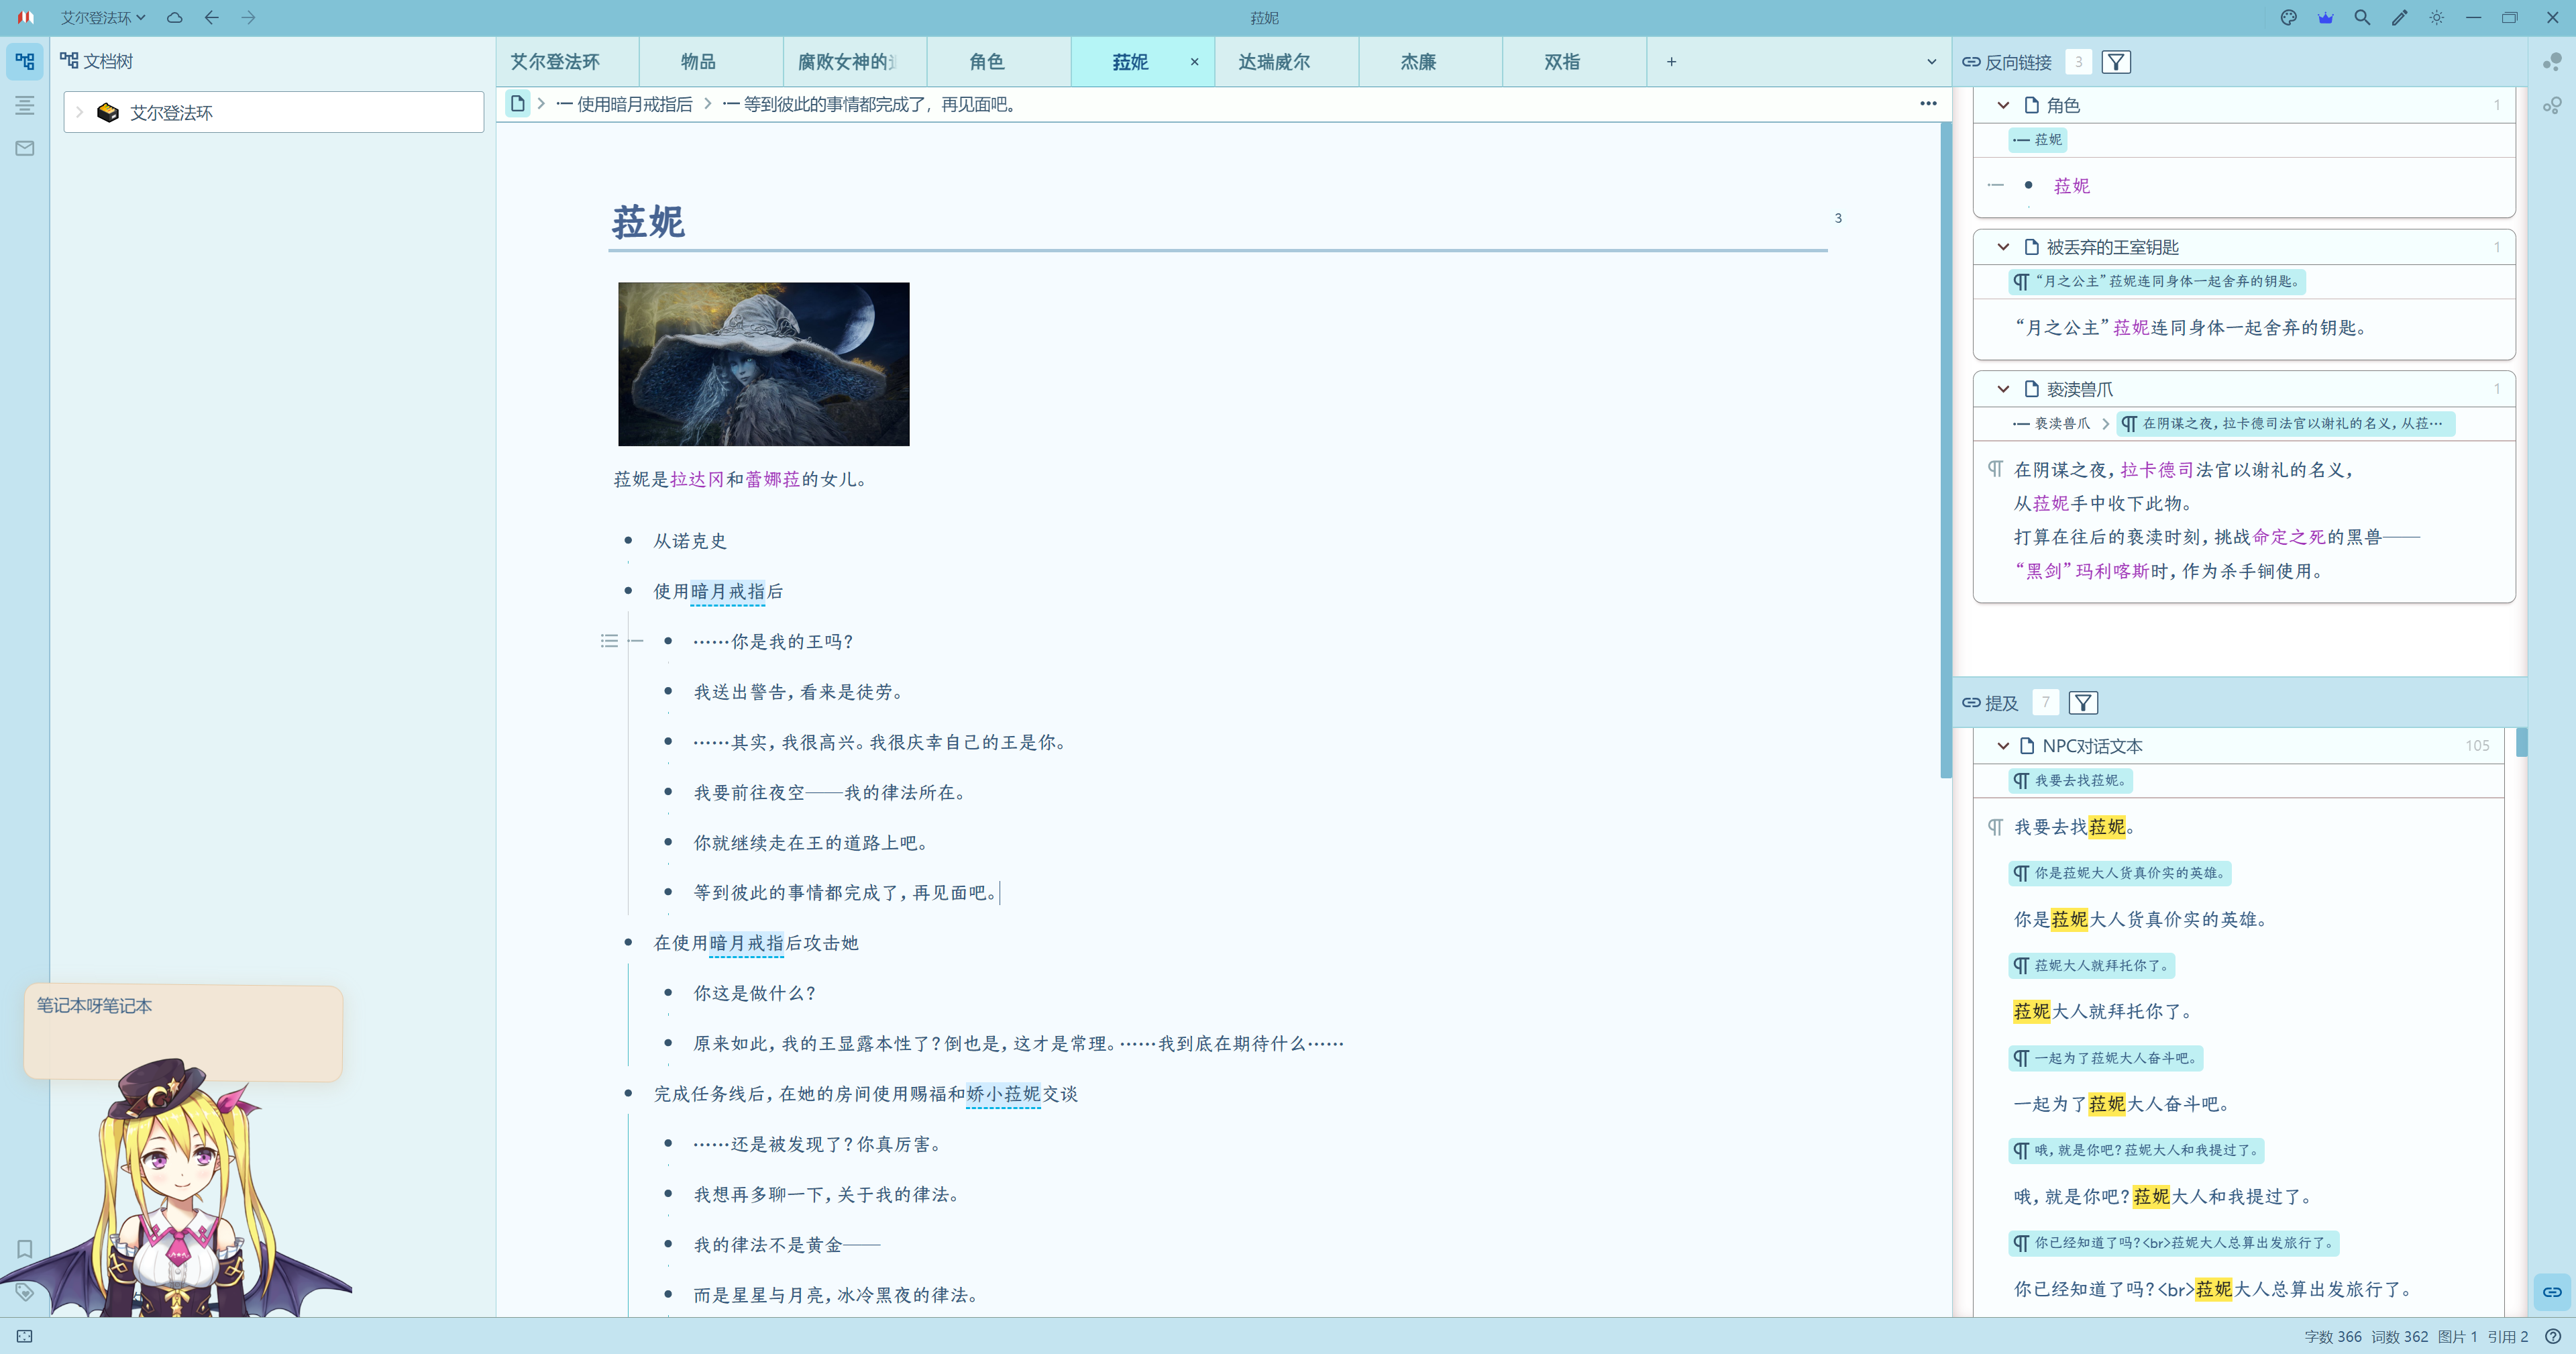Click the 菈妮 character image

(763, 364)
